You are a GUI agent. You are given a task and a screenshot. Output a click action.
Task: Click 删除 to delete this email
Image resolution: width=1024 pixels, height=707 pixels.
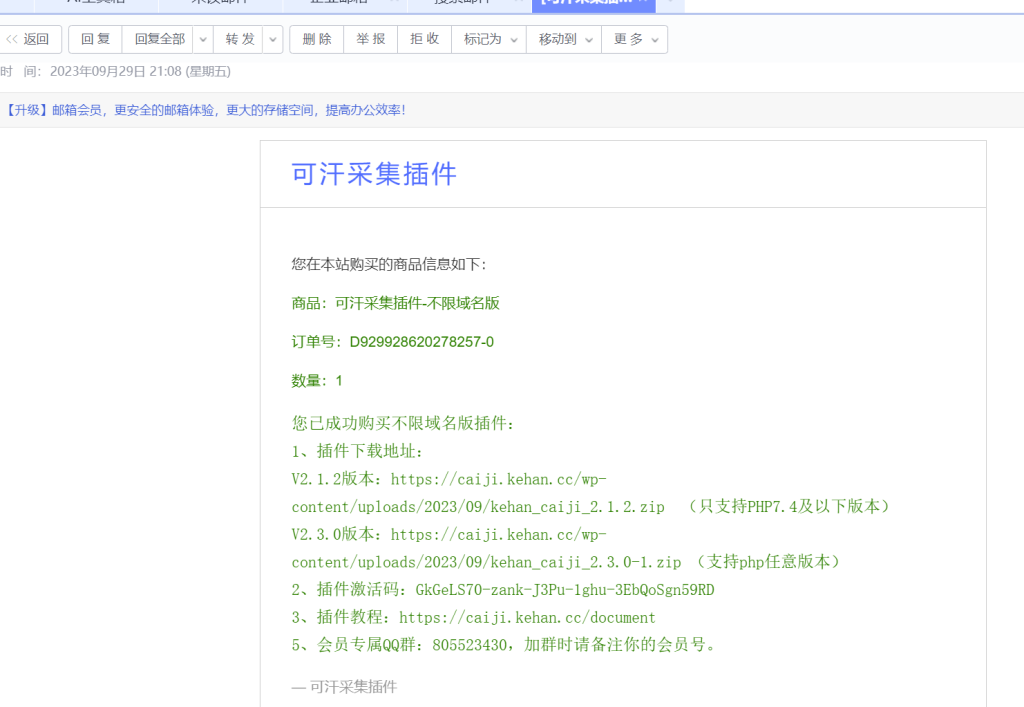point(315,39)
